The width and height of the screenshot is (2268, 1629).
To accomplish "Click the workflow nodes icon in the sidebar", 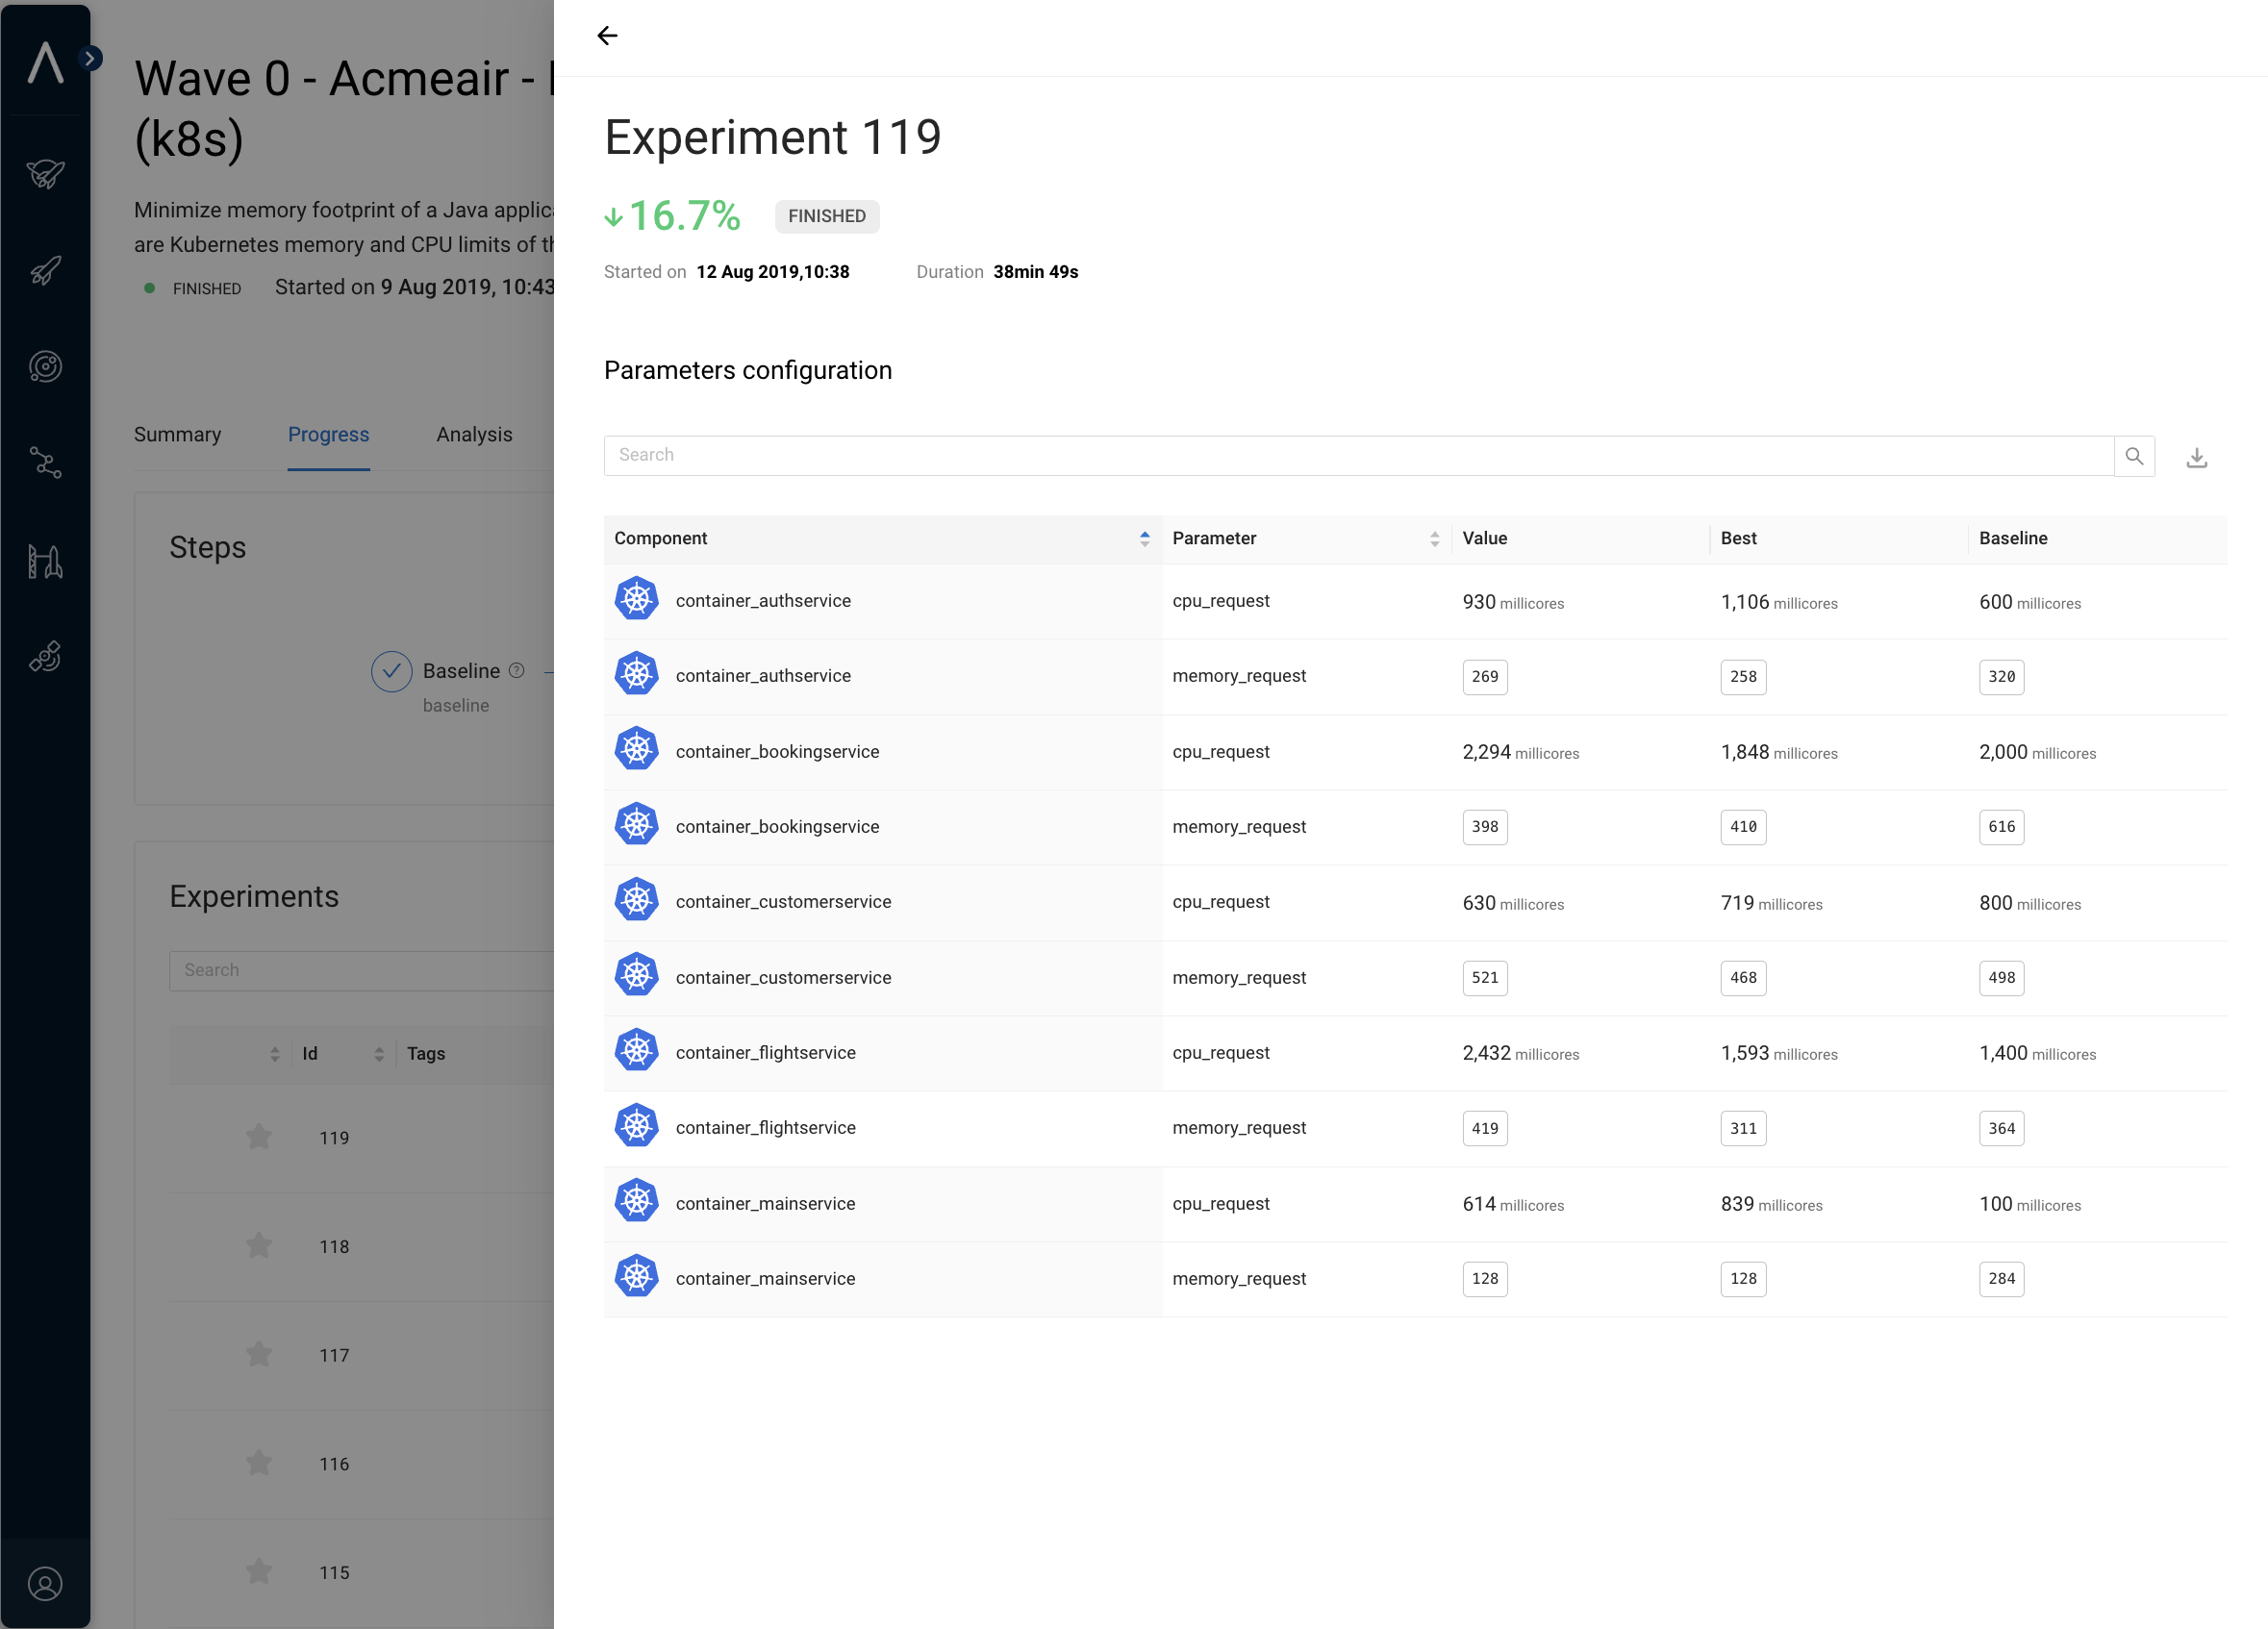I will pyautogui.click(x=45, y=462).
